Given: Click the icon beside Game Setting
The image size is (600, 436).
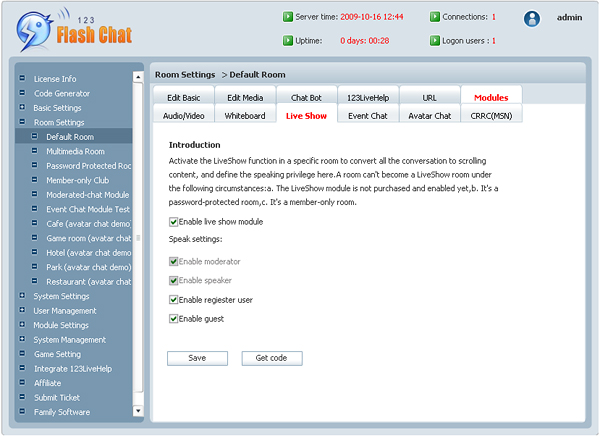Looking at the screenshot, I should pos(22,353).
